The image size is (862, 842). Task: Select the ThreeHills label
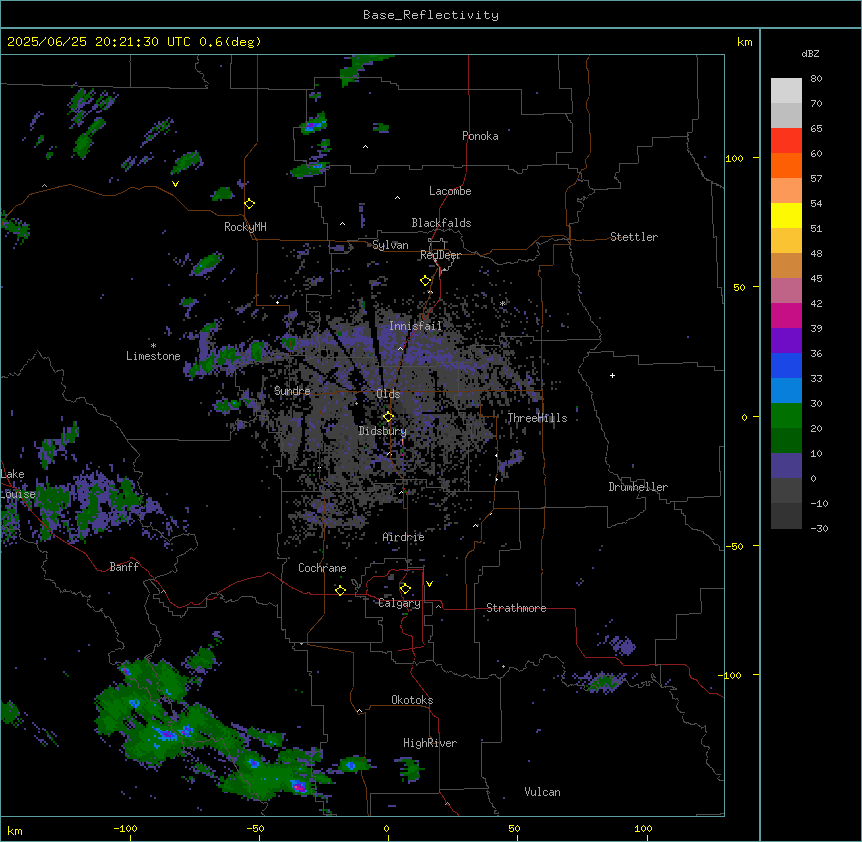pos(537,418)
